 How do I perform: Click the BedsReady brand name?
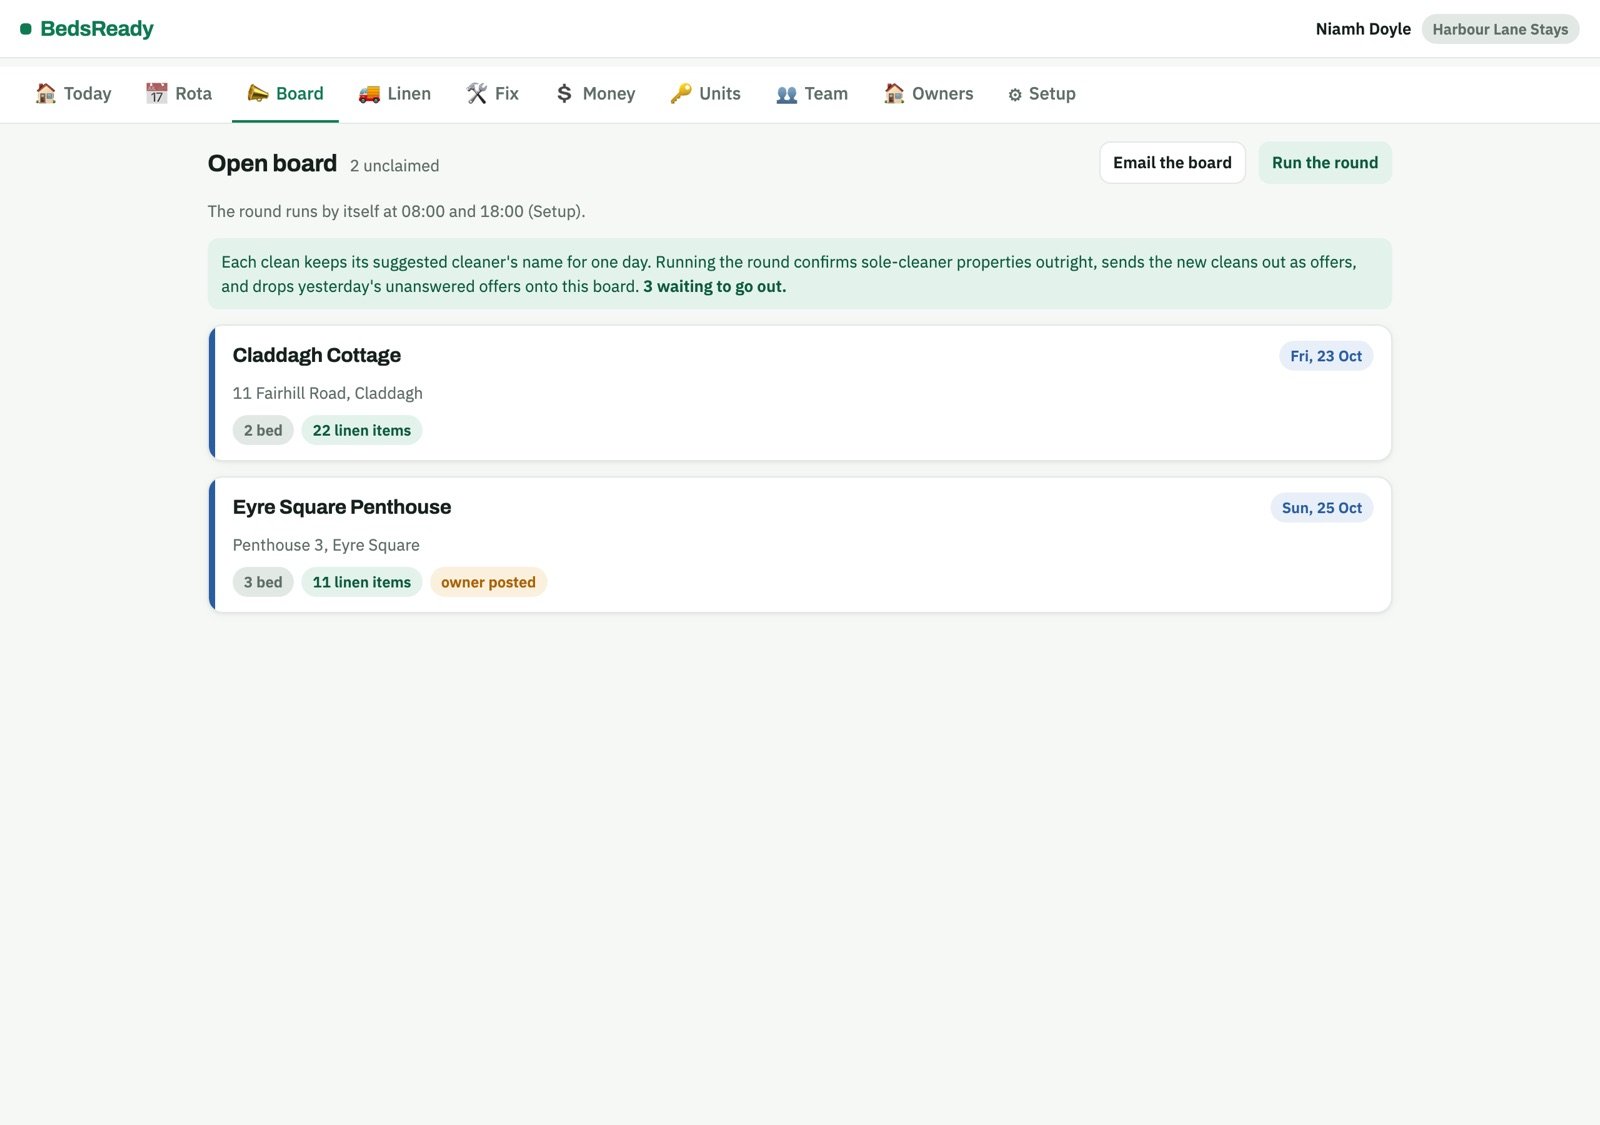[x=97, y=29]
